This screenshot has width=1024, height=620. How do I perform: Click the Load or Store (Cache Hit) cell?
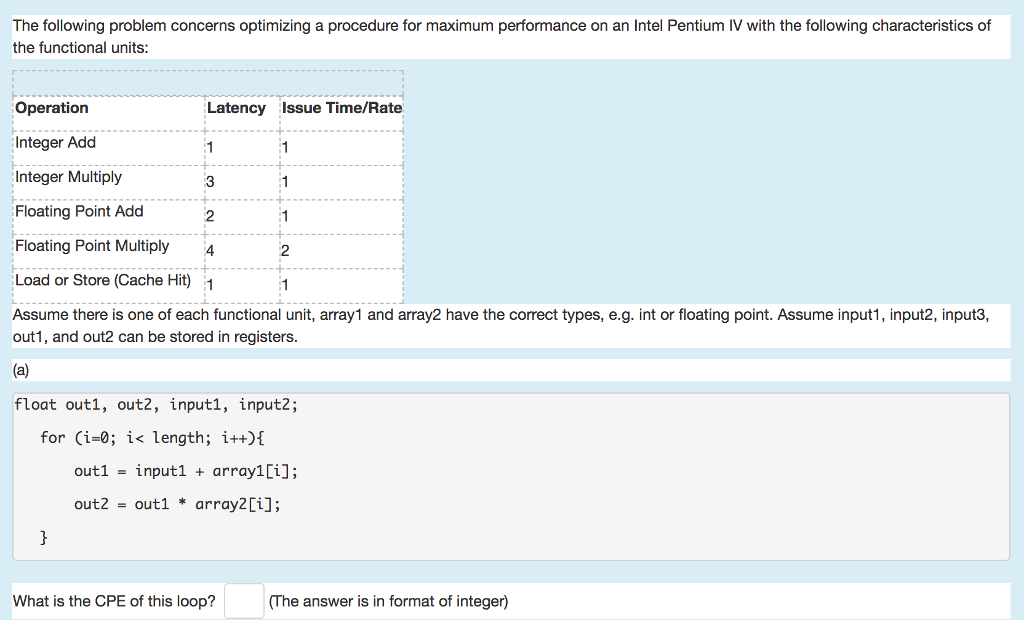pos(103,280)
